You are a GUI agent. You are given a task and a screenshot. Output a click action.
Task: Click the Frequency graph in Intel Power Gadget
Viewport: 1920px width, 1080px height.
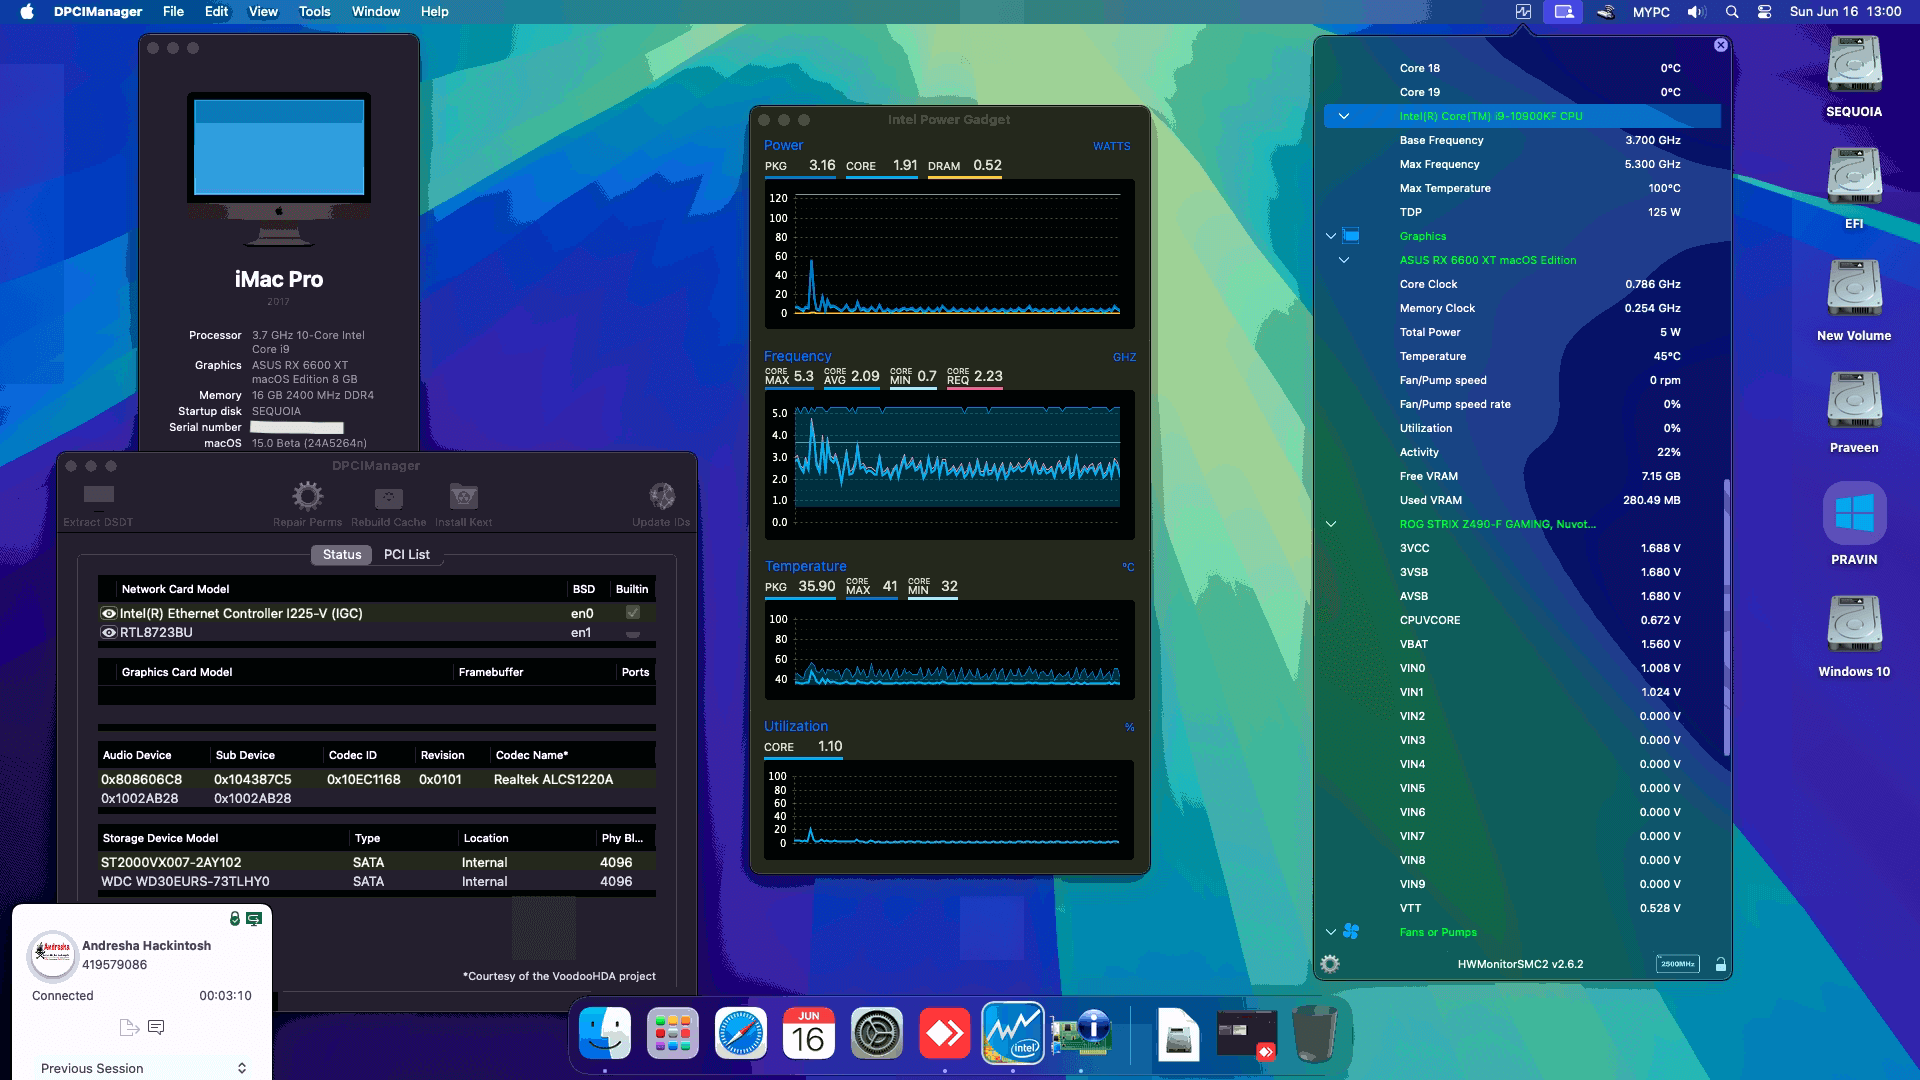(949, 465)
